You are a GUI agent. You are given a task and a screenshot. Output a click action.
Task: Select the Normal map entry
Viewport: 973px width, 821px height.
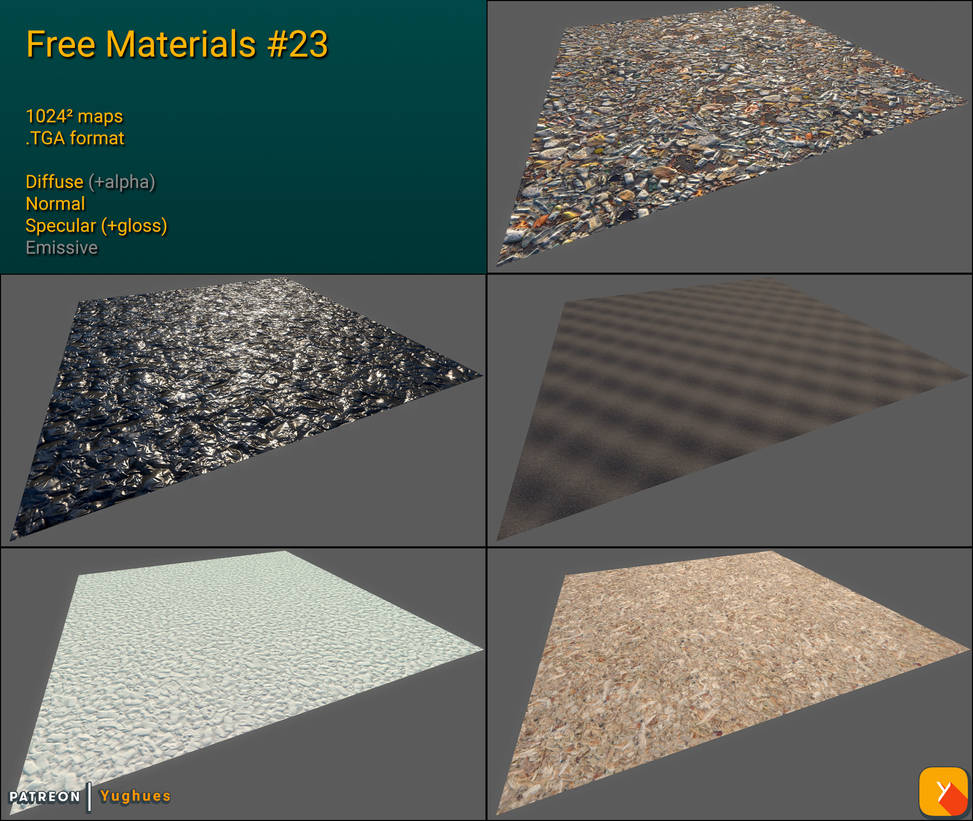pos(55,204)
